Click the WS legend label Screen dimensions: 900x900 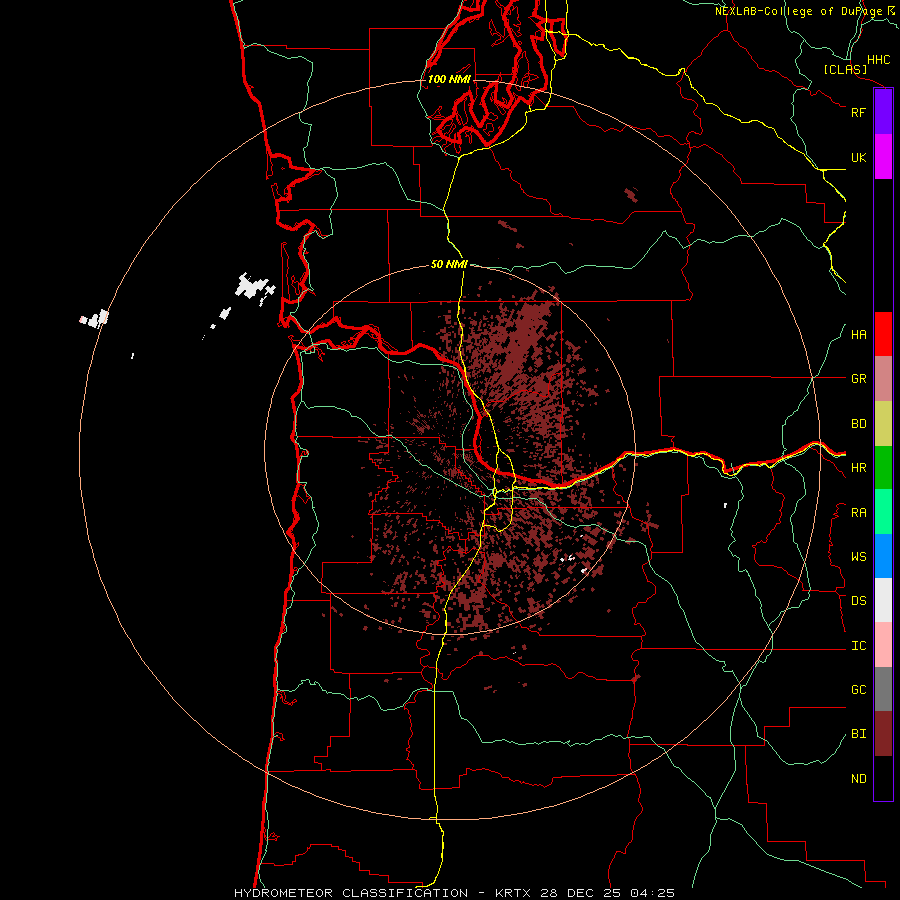point(859,557)
